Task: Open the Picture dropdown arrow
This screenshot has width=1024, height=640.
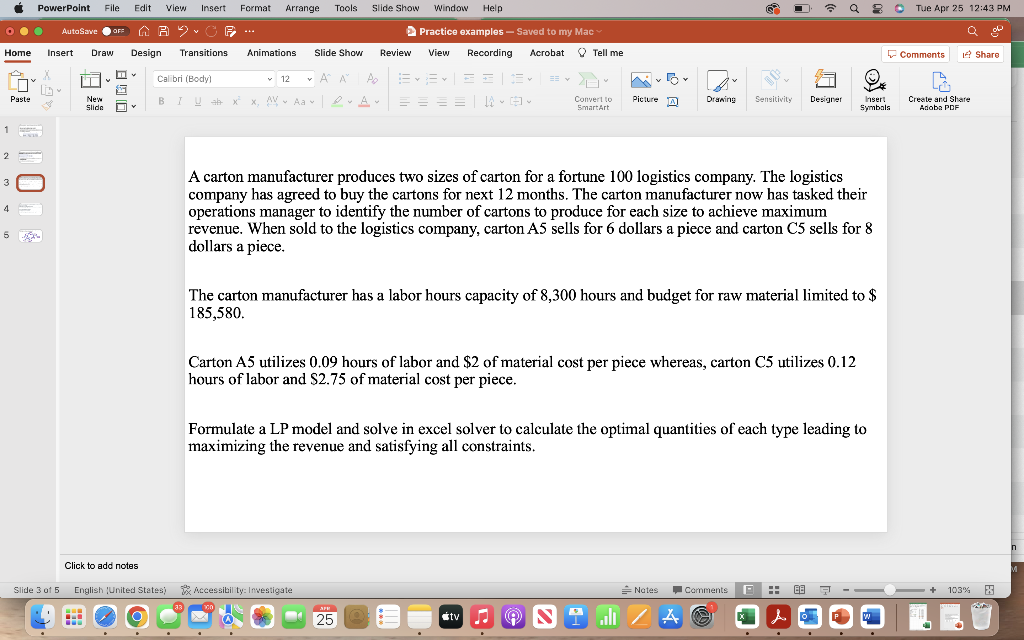Action: (x=658, y=80)
